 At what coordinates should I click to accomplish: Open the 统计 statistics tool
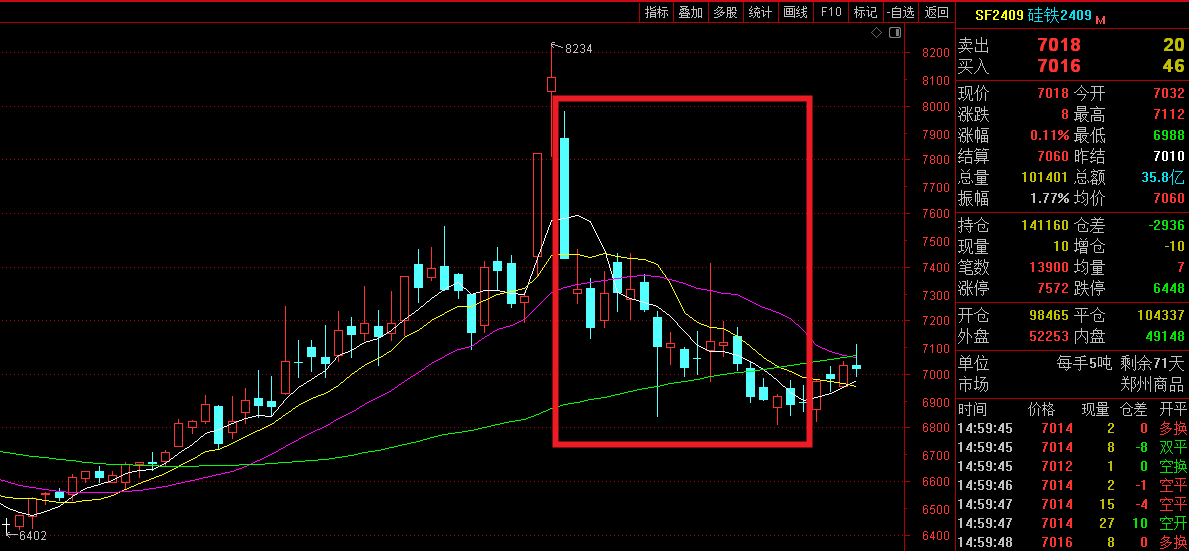click(760, 12)
